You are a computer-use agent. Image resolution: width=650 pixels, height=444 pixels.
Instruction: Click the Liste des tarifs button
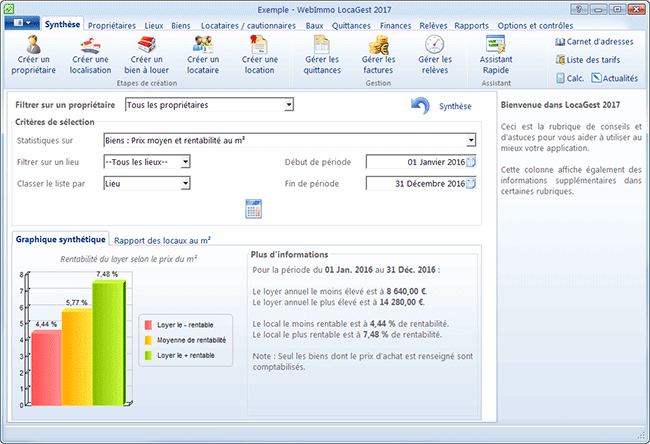tap(594, 60)
